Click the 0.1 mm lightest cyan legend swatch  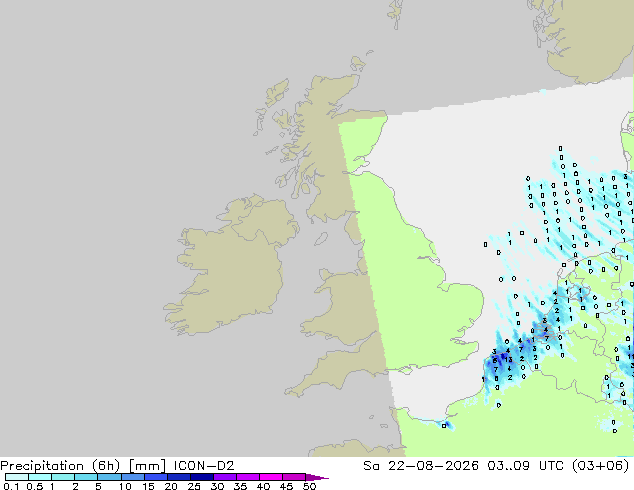[17, 477]
